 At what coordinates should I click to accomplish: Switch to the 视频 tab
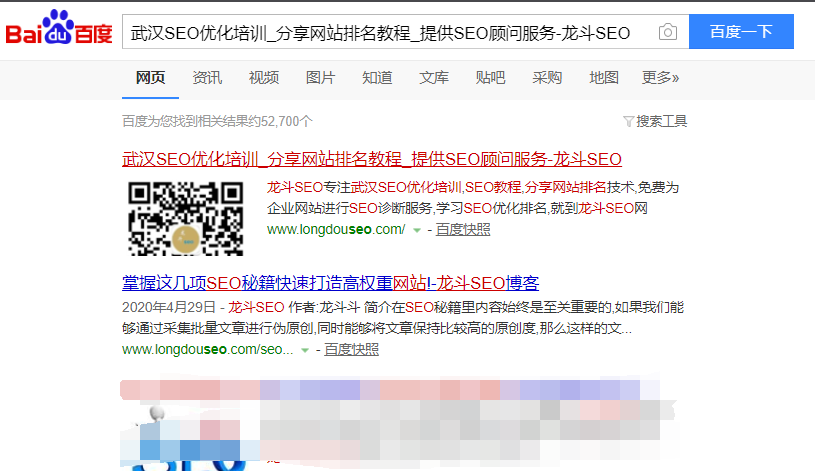pyautogui.click(x=264, y=78)
